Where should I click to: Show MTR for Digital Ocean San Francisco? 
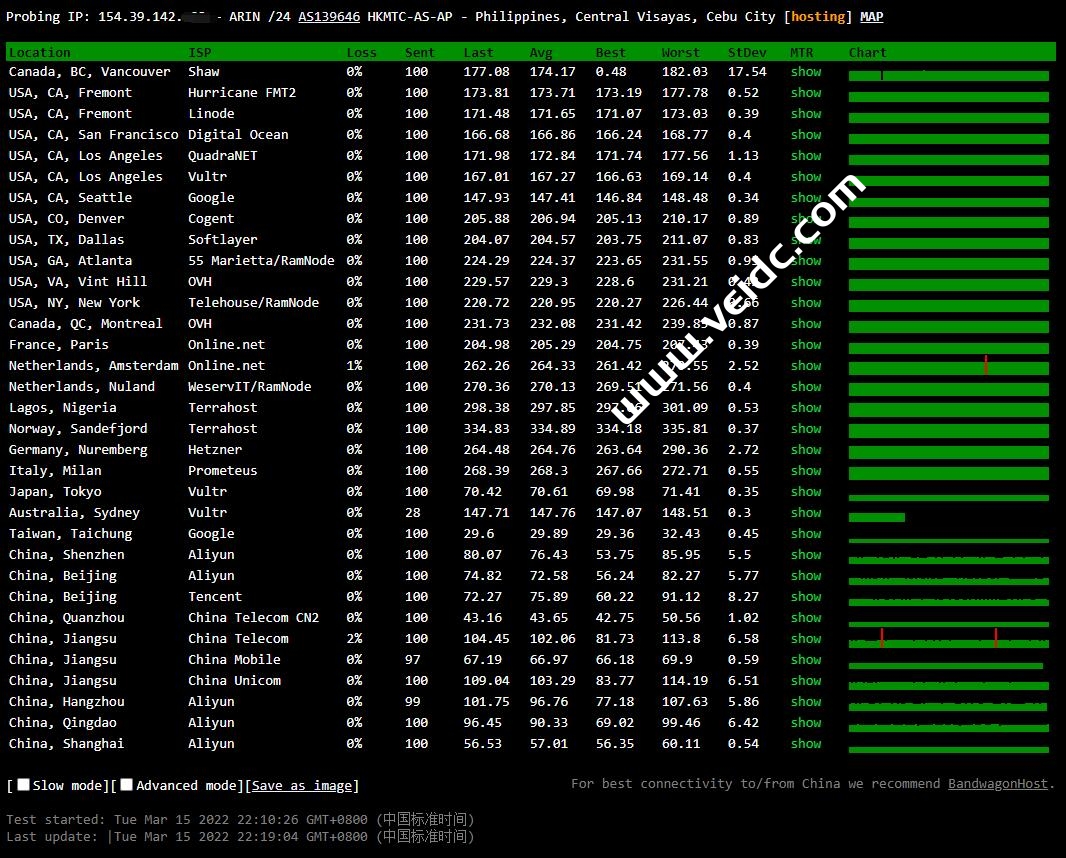click(x=806, y=135)
